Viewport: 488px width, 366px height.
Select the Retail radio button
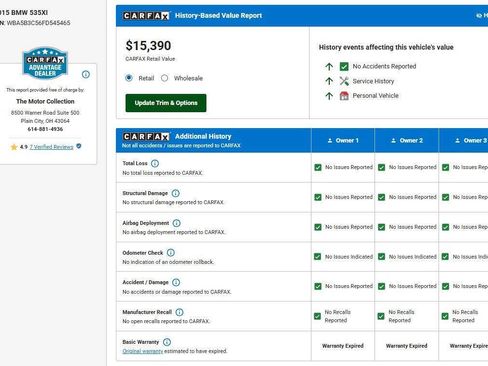click(129, 78)
